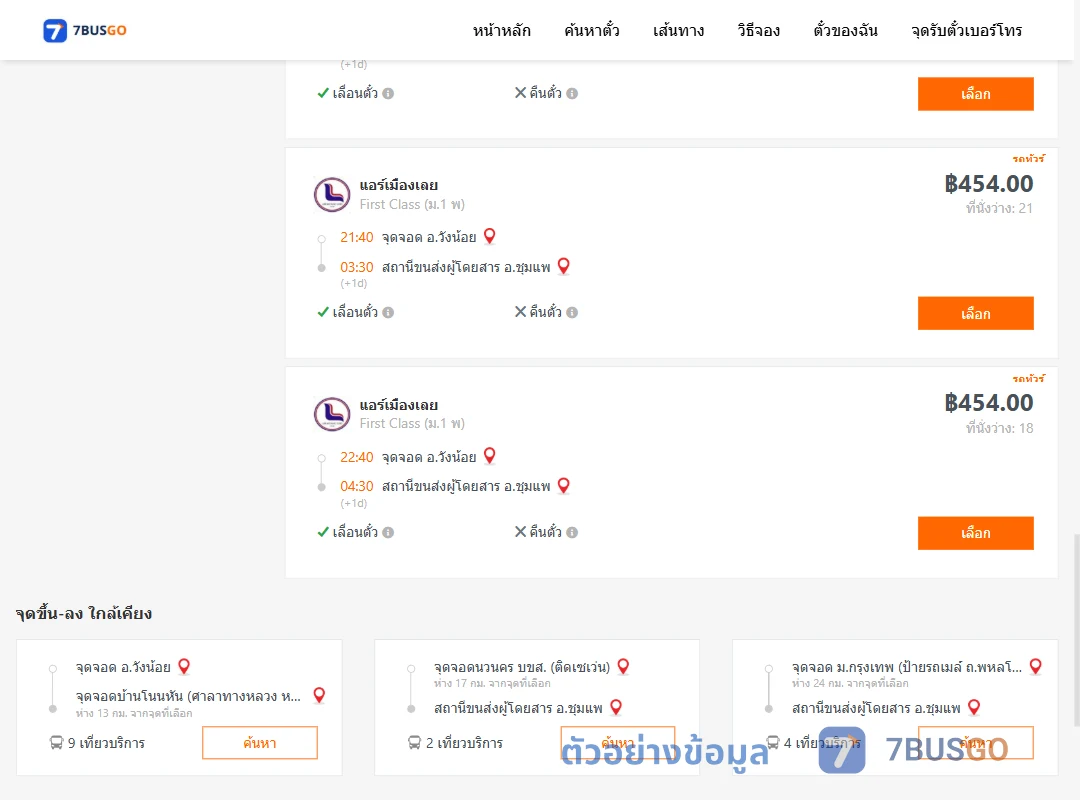1080x800 pixels.
Task: Click First Class (ม.1 พ) label in 21:40 trip
Action: tap(412, 205)
